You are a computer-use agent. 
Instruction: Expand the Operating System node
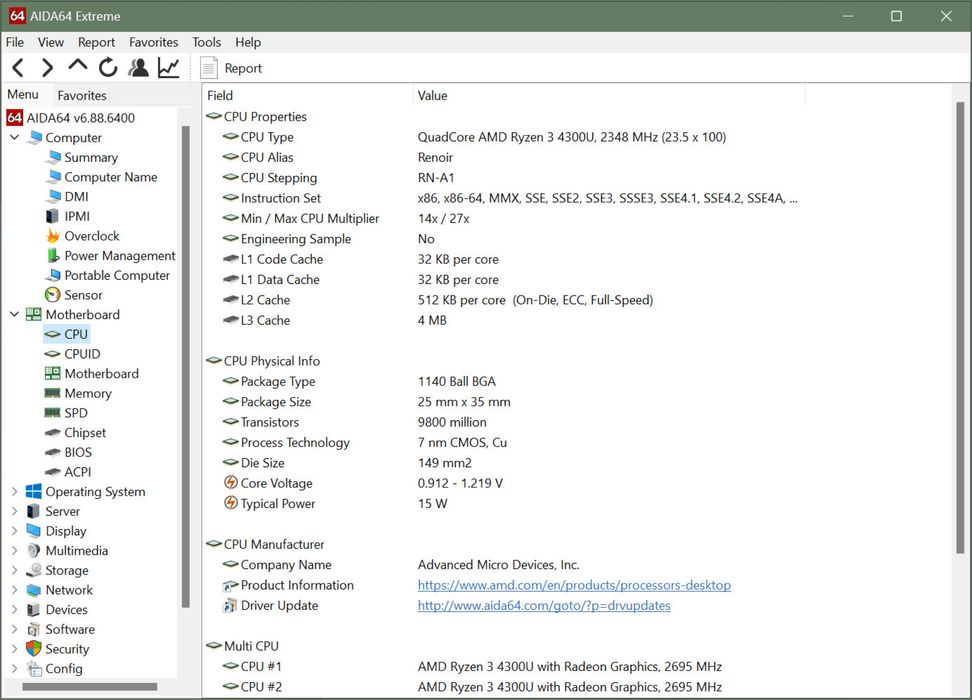[14, 492]
